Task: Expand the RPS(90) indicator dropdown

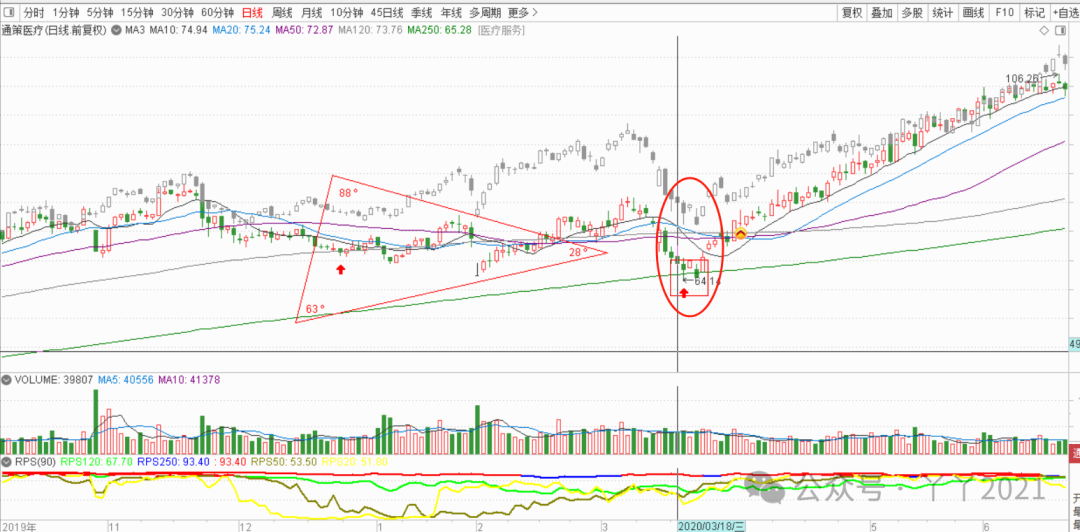Action: pos(7,462)
